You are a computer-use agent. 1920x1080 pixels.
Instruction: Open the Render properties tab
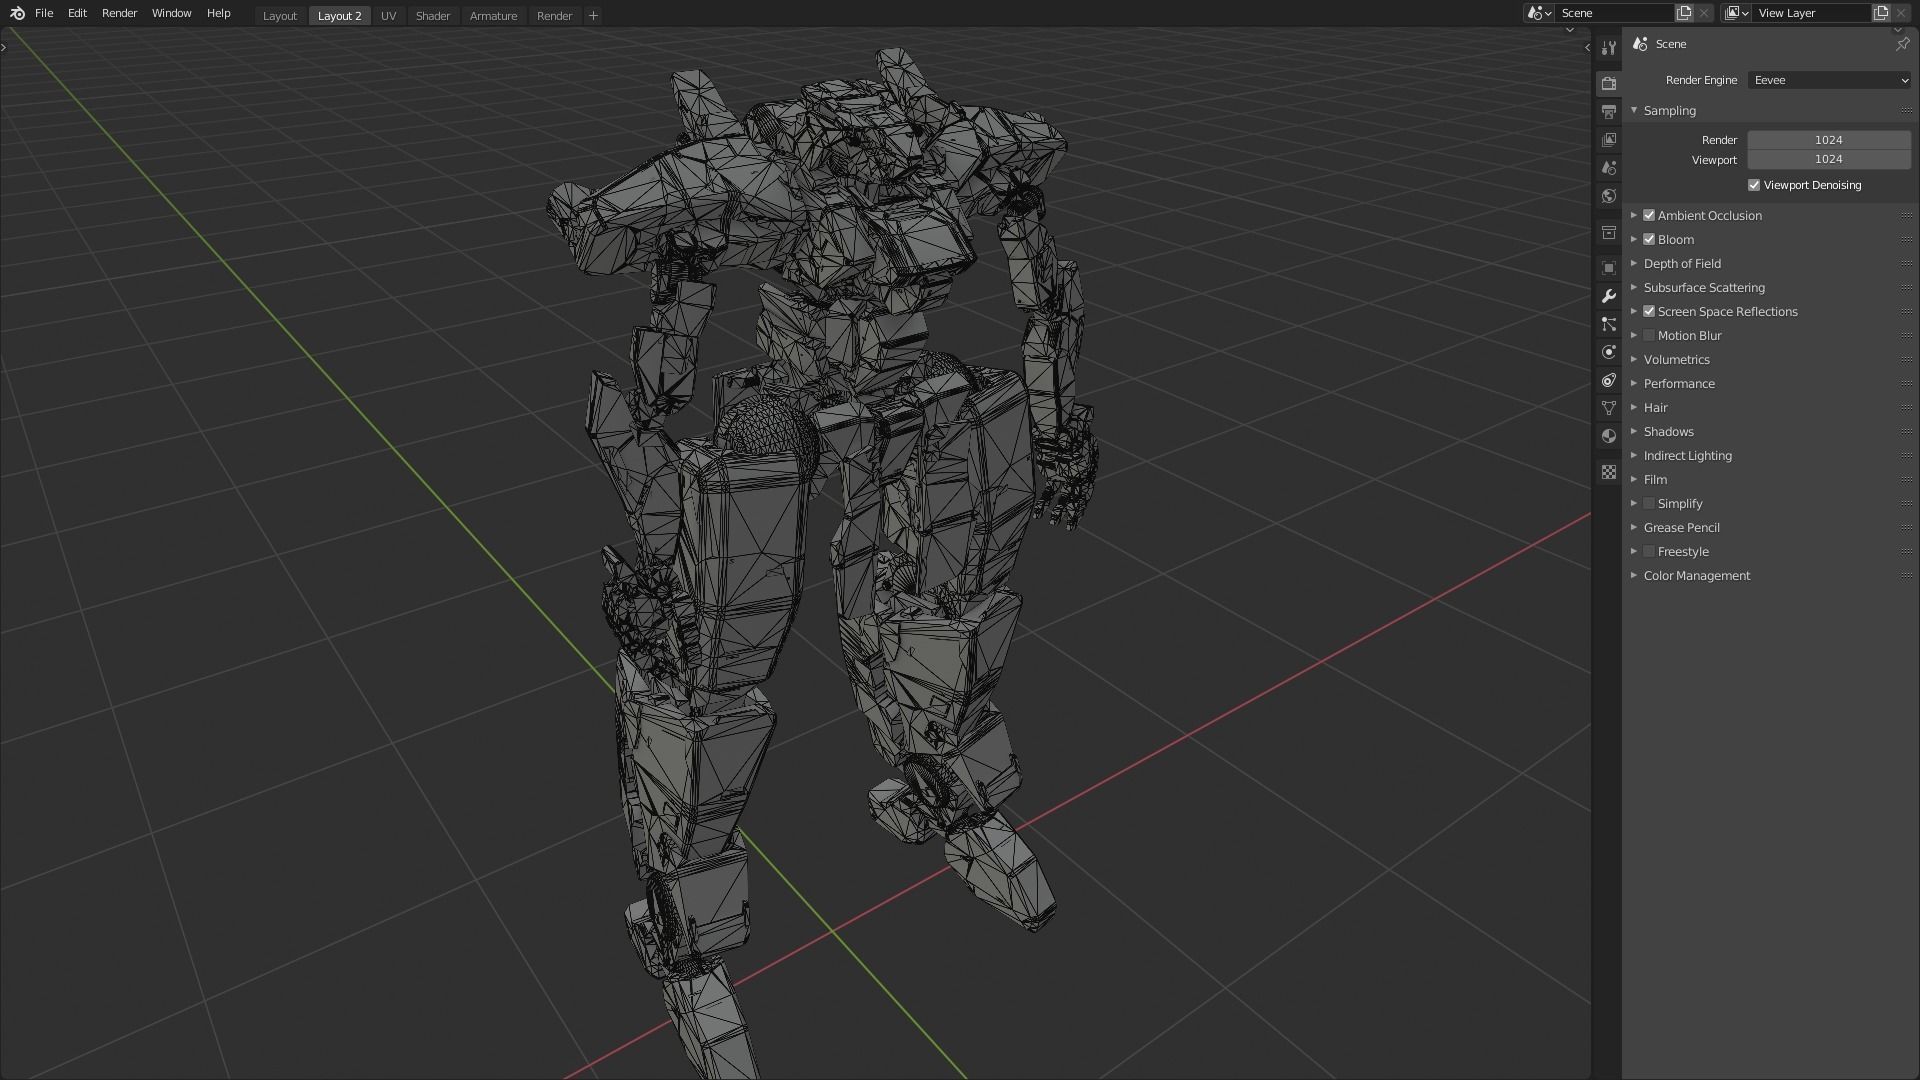pos(1608,84)
